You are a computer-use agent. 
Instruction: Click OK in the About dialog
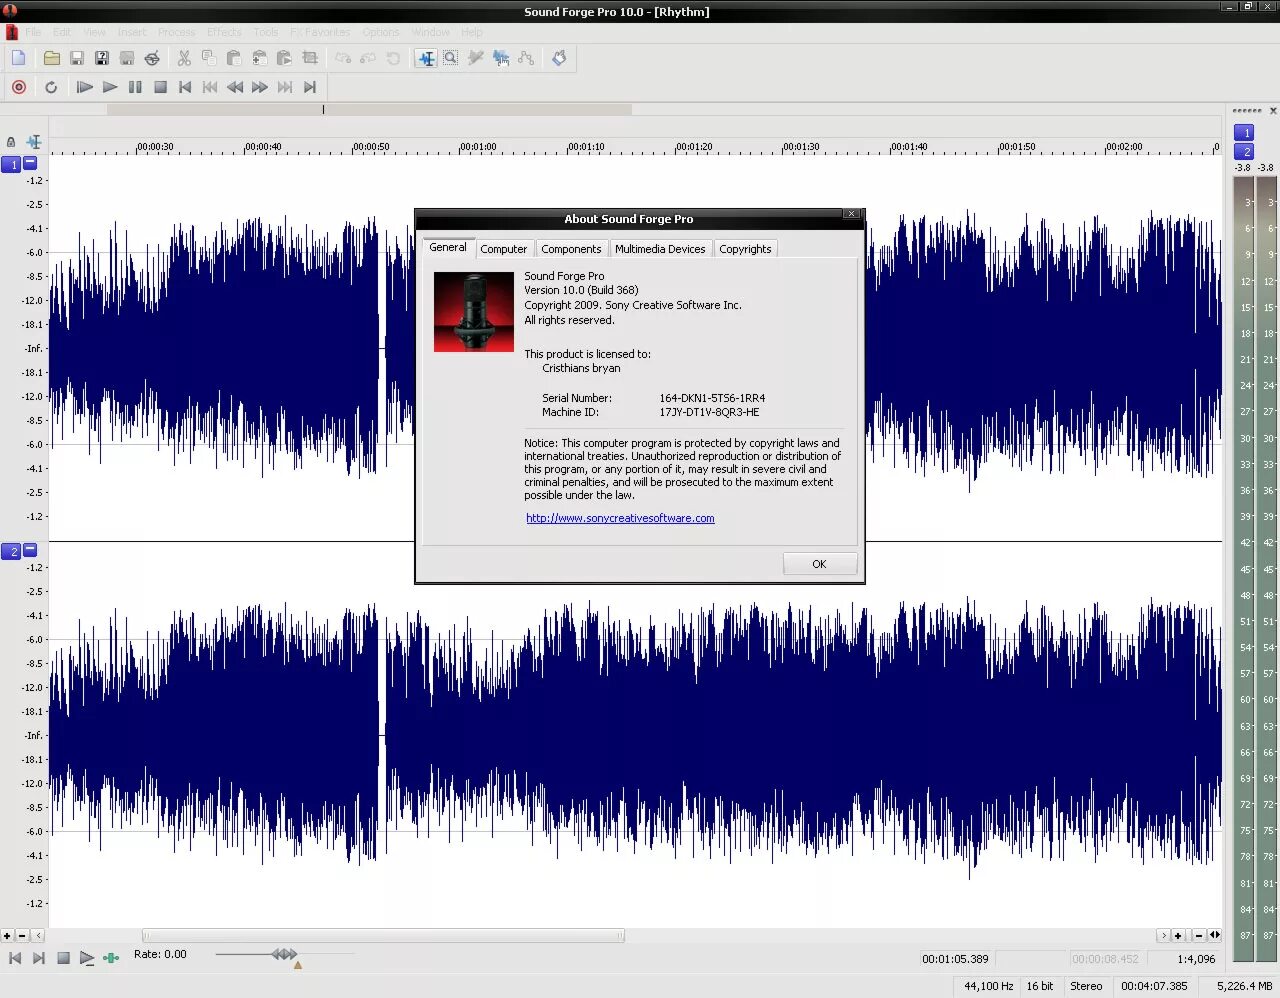point(820,564)
